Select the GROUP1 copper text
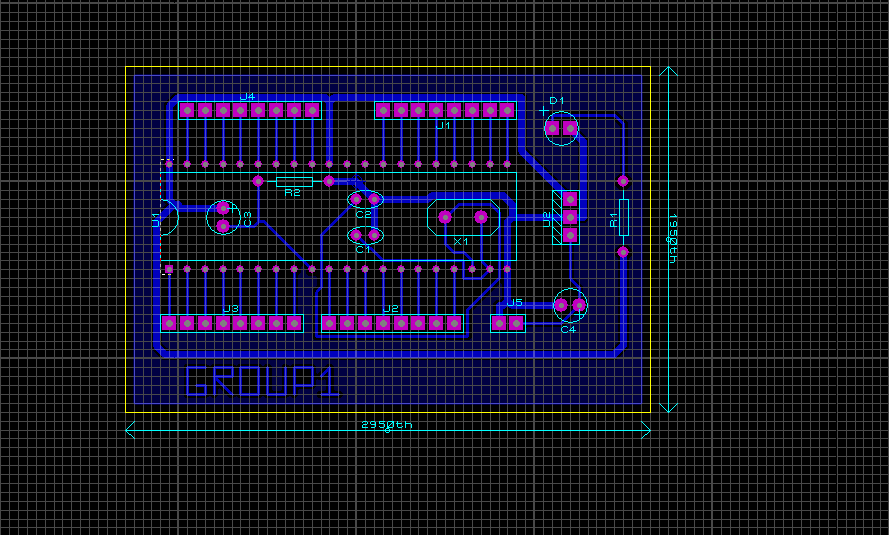889x535 pixels. 263,381
